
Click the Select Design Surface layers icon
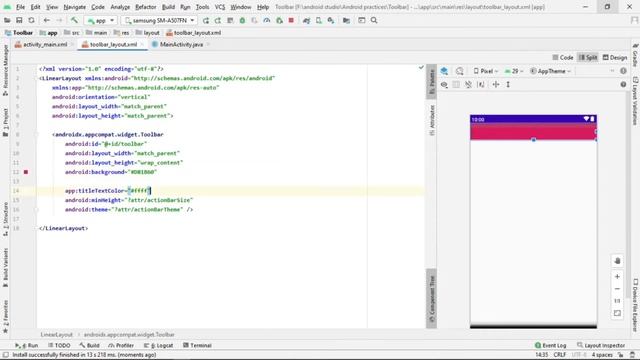(x=444, y=71)
